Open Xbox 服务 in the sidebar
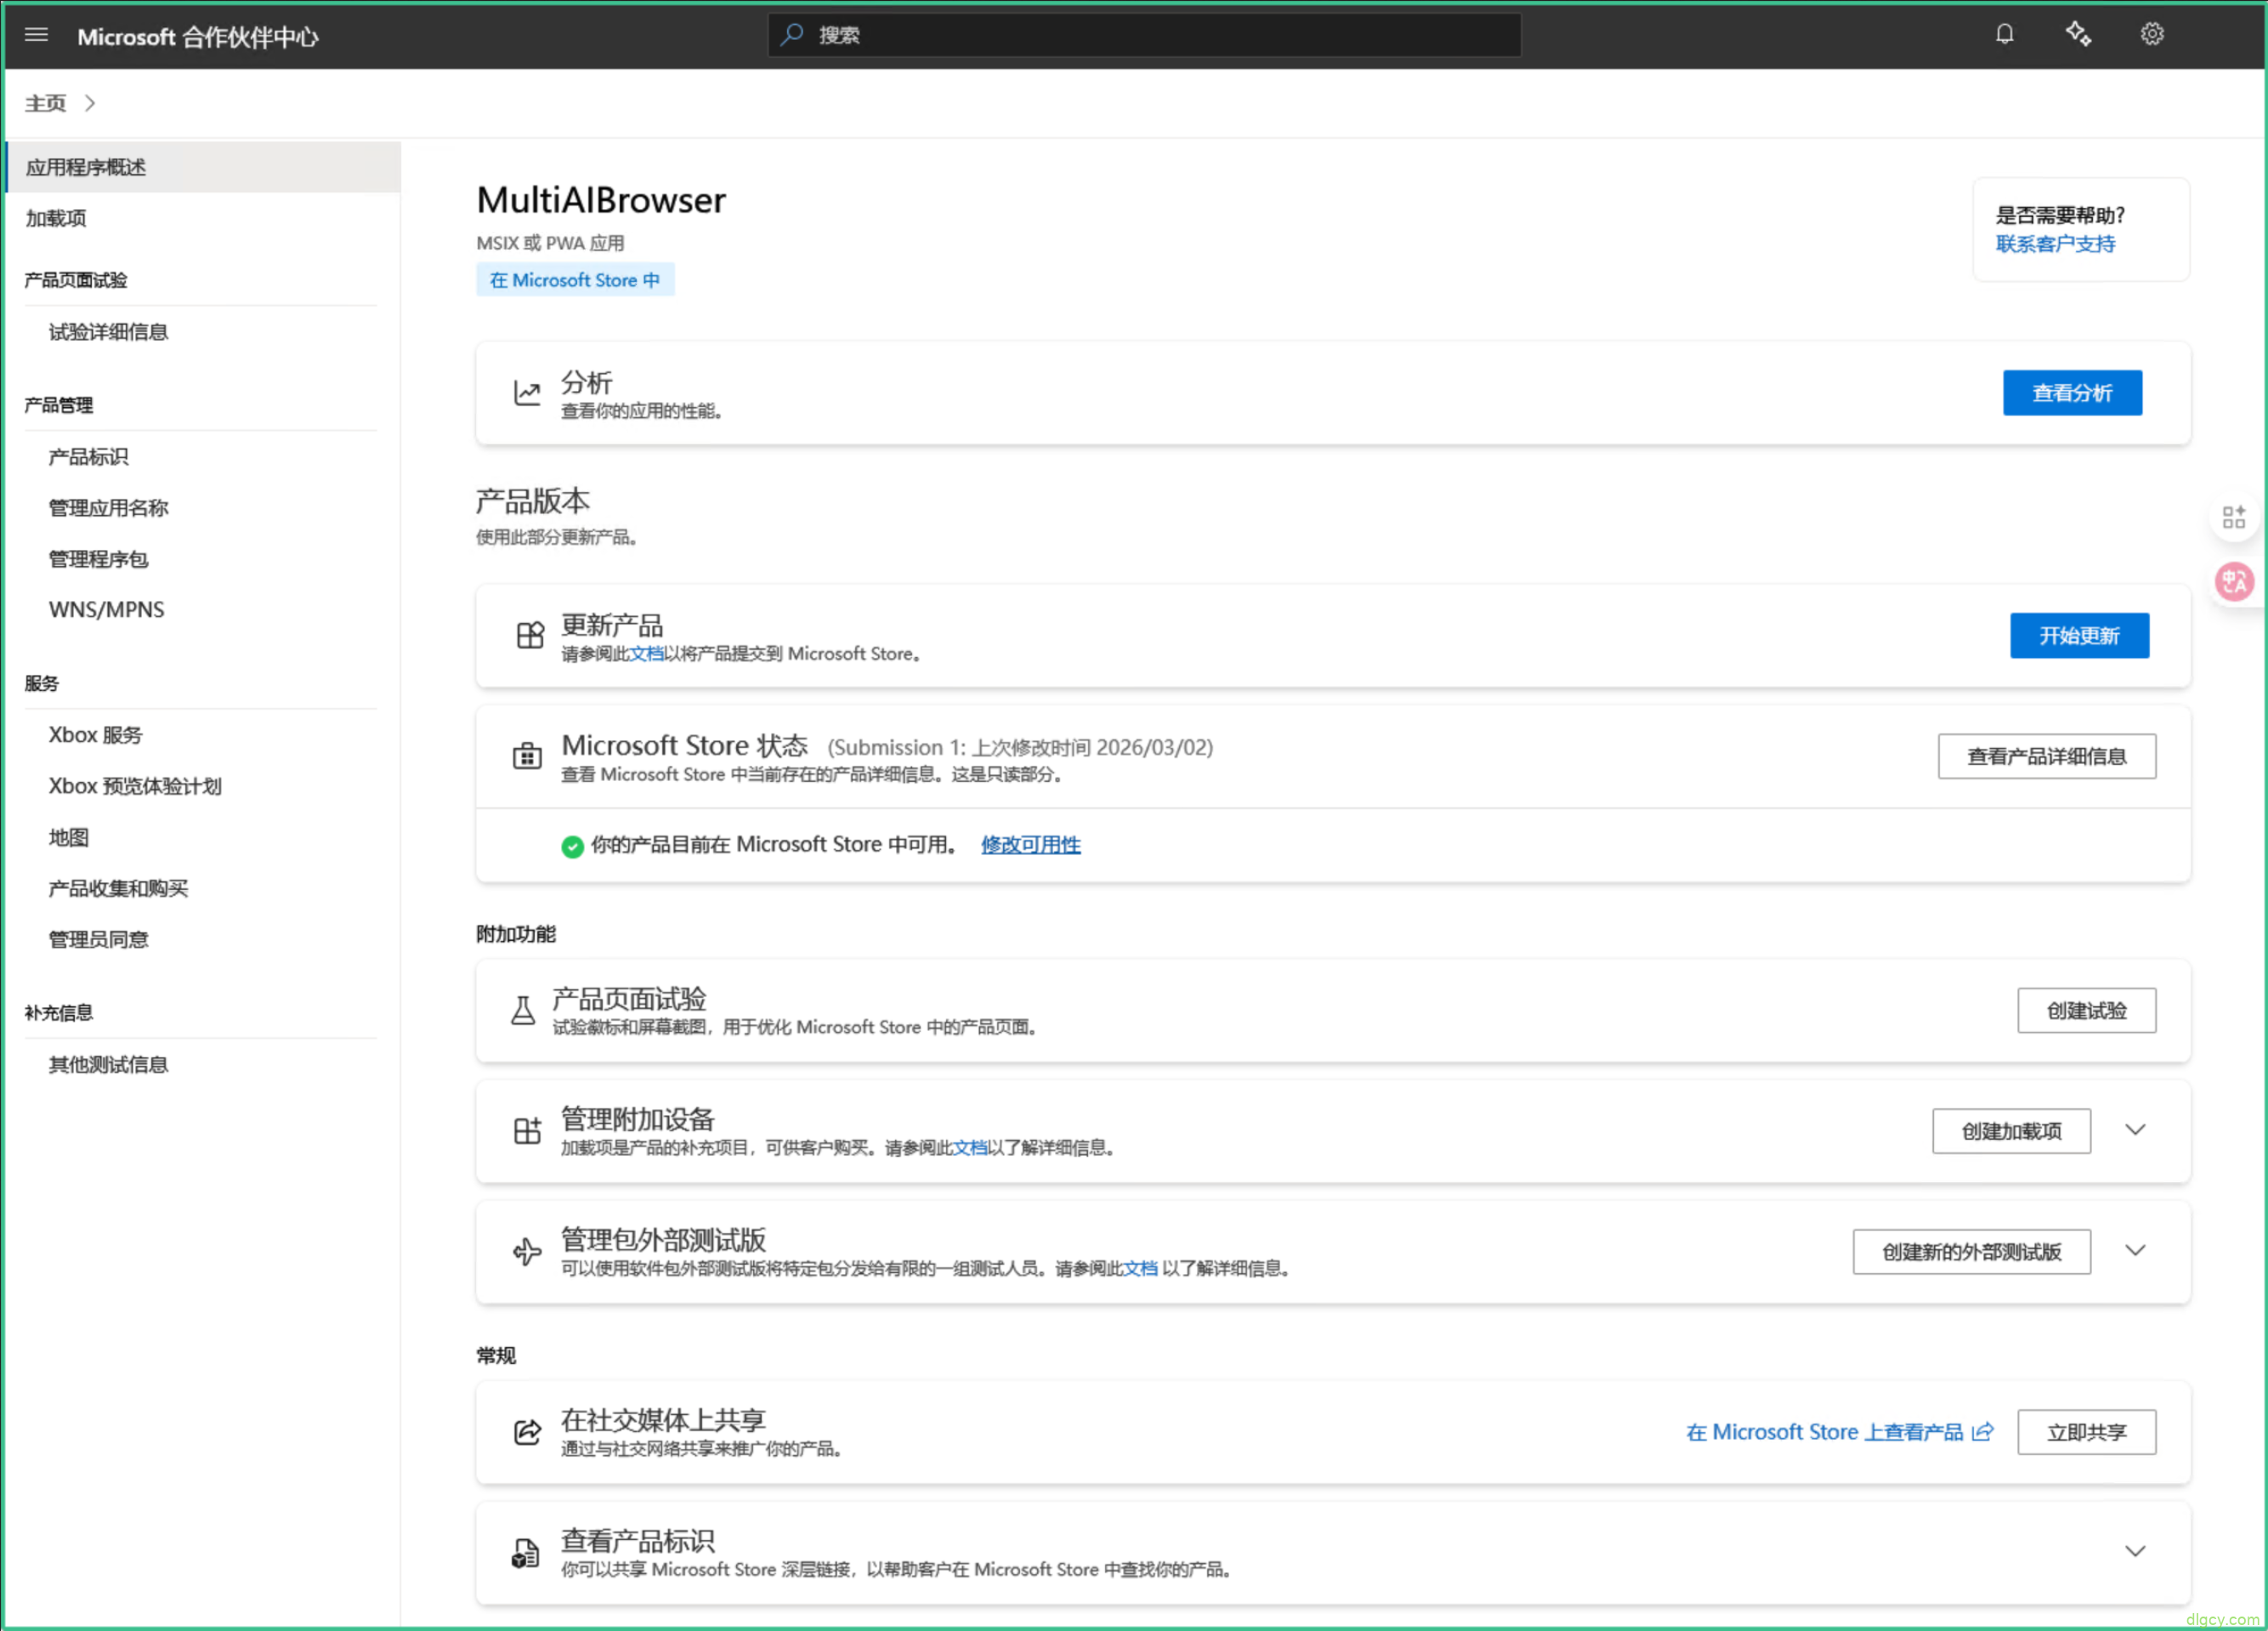This screenshot has width=2268, height=1631. tap(95, 735)
